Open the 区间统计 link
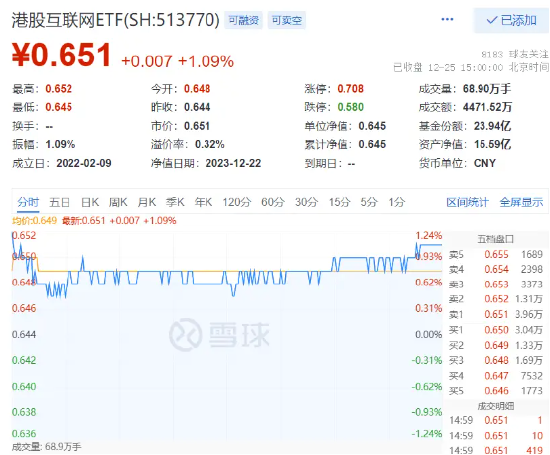550x455 pixels. pos(467,202)
